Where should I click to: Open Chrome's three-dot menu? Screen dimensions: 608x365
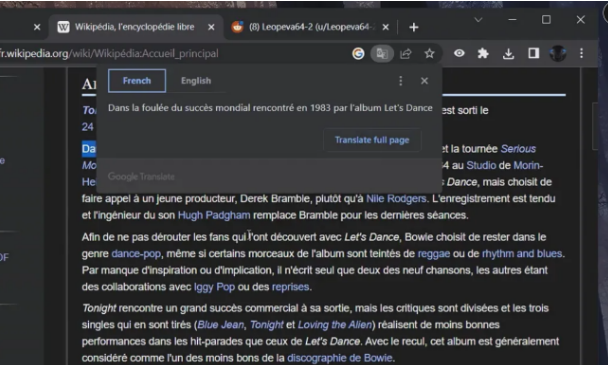(581, 53)
